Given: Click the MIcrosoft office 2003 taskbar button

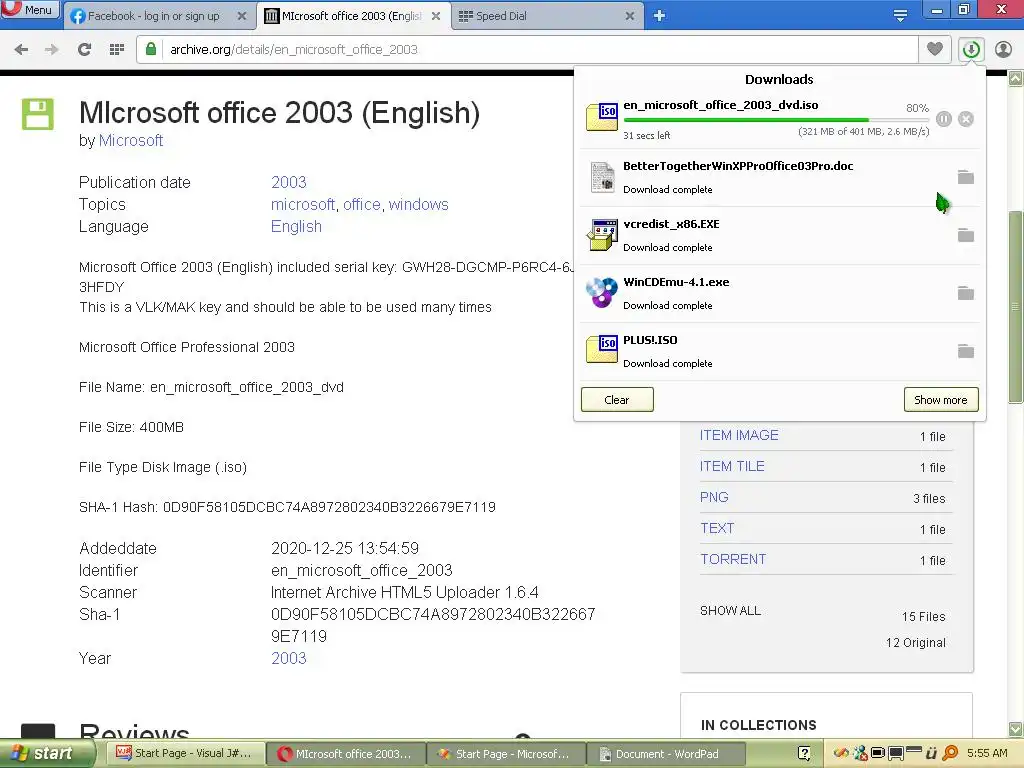Looking at the screenshot, I should pyautogui.click(x=346, y=754).
